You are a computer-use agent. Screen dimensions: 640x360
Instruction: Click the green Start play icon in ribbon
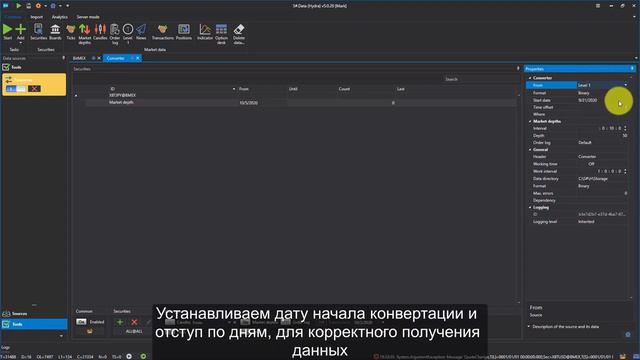7,29
